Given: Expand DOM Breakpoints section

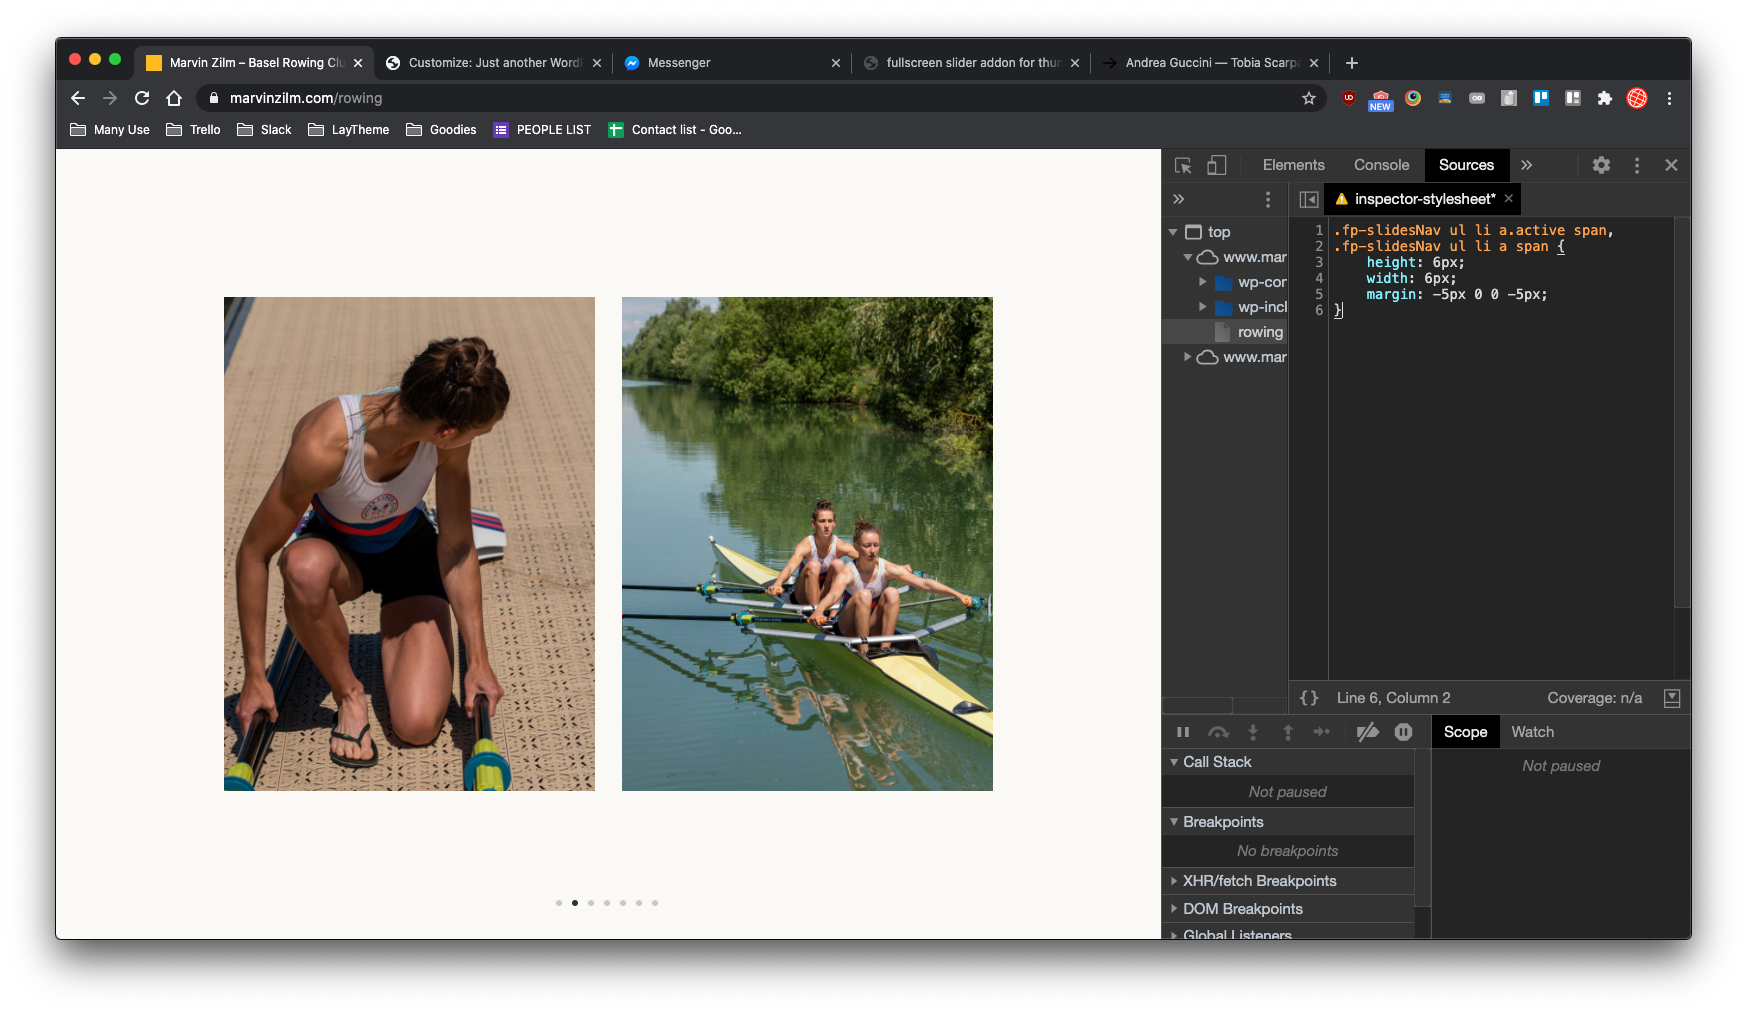Looking at the screenshot, I should pos(1242,909).
